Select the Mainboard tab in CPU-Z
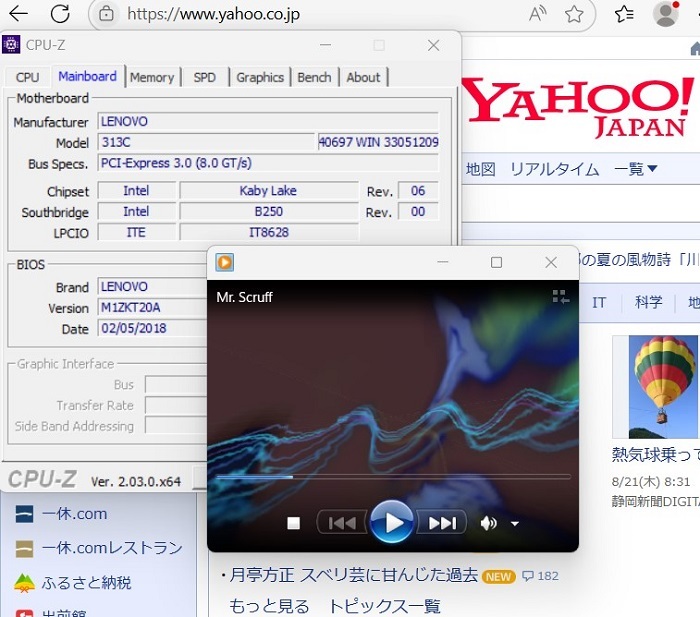The image size is (700, 617). (88, 76)
